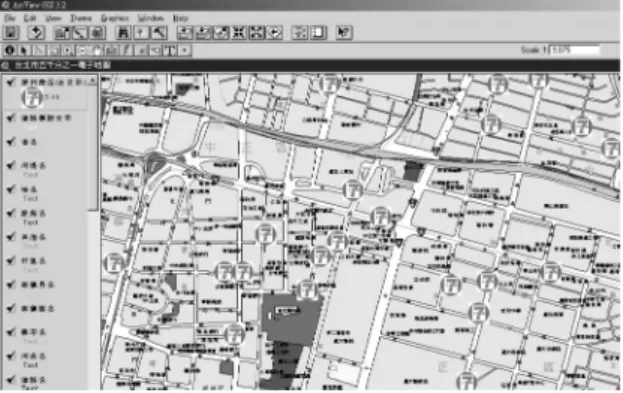Open Theme Properties from the toolbar

[x=62, y=33]
